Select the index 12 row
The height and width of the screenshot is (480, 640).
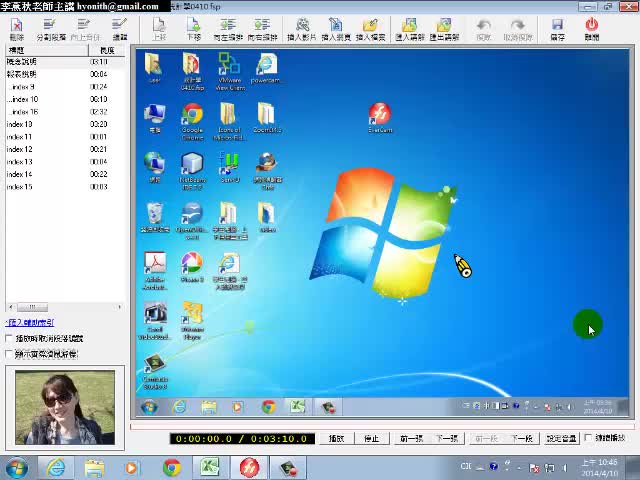click(x=65, y=149)
